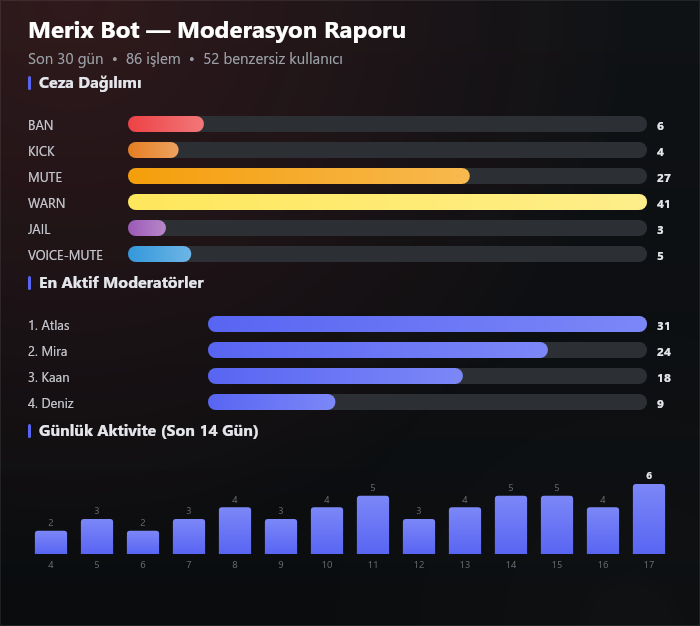Select the 'Ceza Dağılımı' section heading
The width and height of the screenshot is (700, 626).
point(90,83)
